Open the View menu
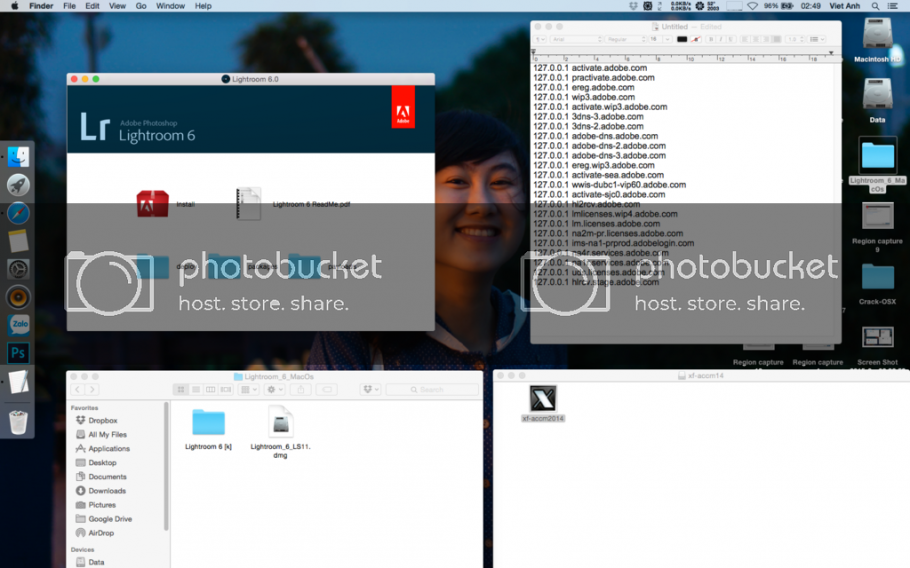Image resolution: width=910 pixels, height=568 pixels. click(117, 6)
